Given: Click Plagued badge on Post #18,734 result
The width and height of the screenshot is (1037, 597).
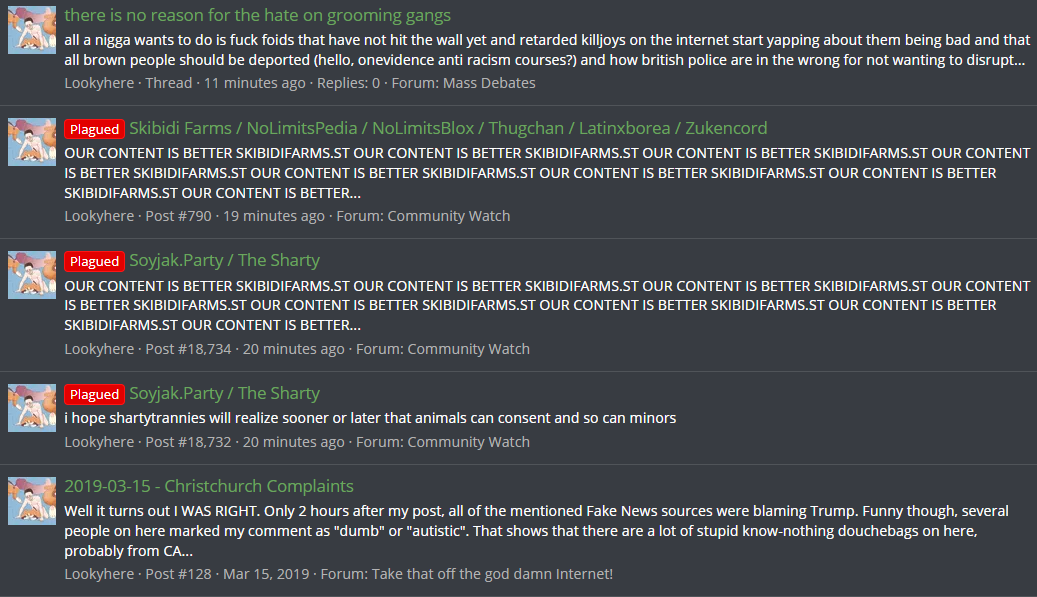Looking at the screenshot, I should coord(95,261).
